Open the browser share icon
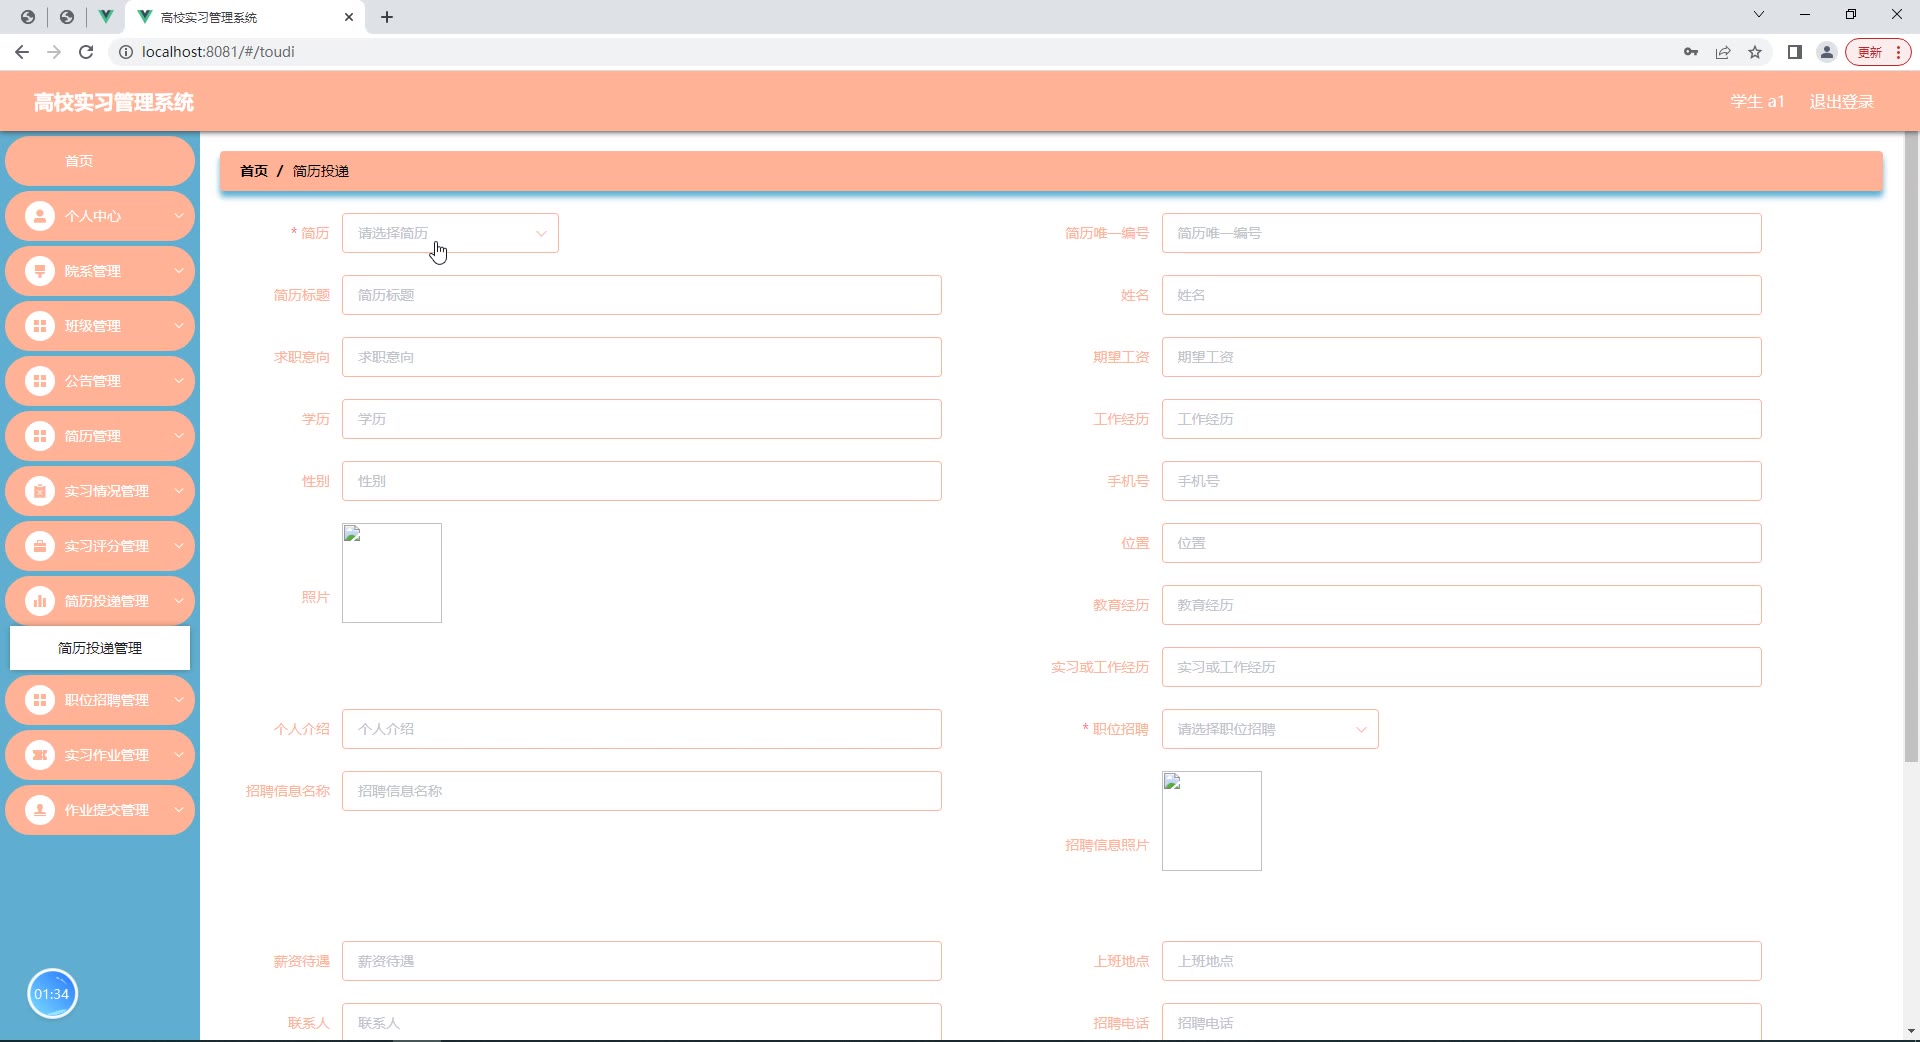Image resolution: width=1920 pixels, height=1042 pixels. (1723, 52)
